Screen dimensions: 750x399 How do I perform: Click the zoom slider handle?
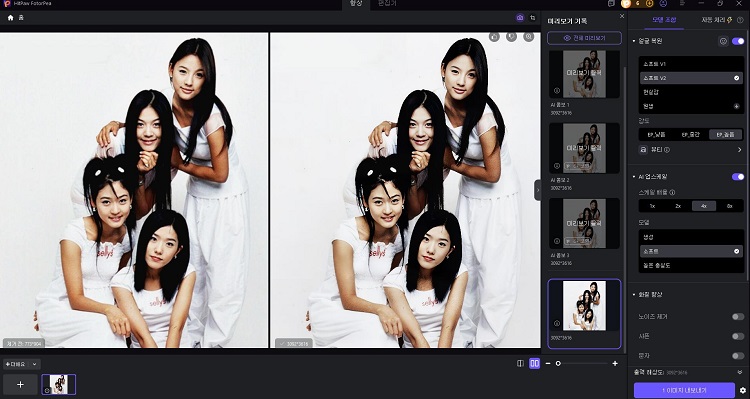coord(558,364)
